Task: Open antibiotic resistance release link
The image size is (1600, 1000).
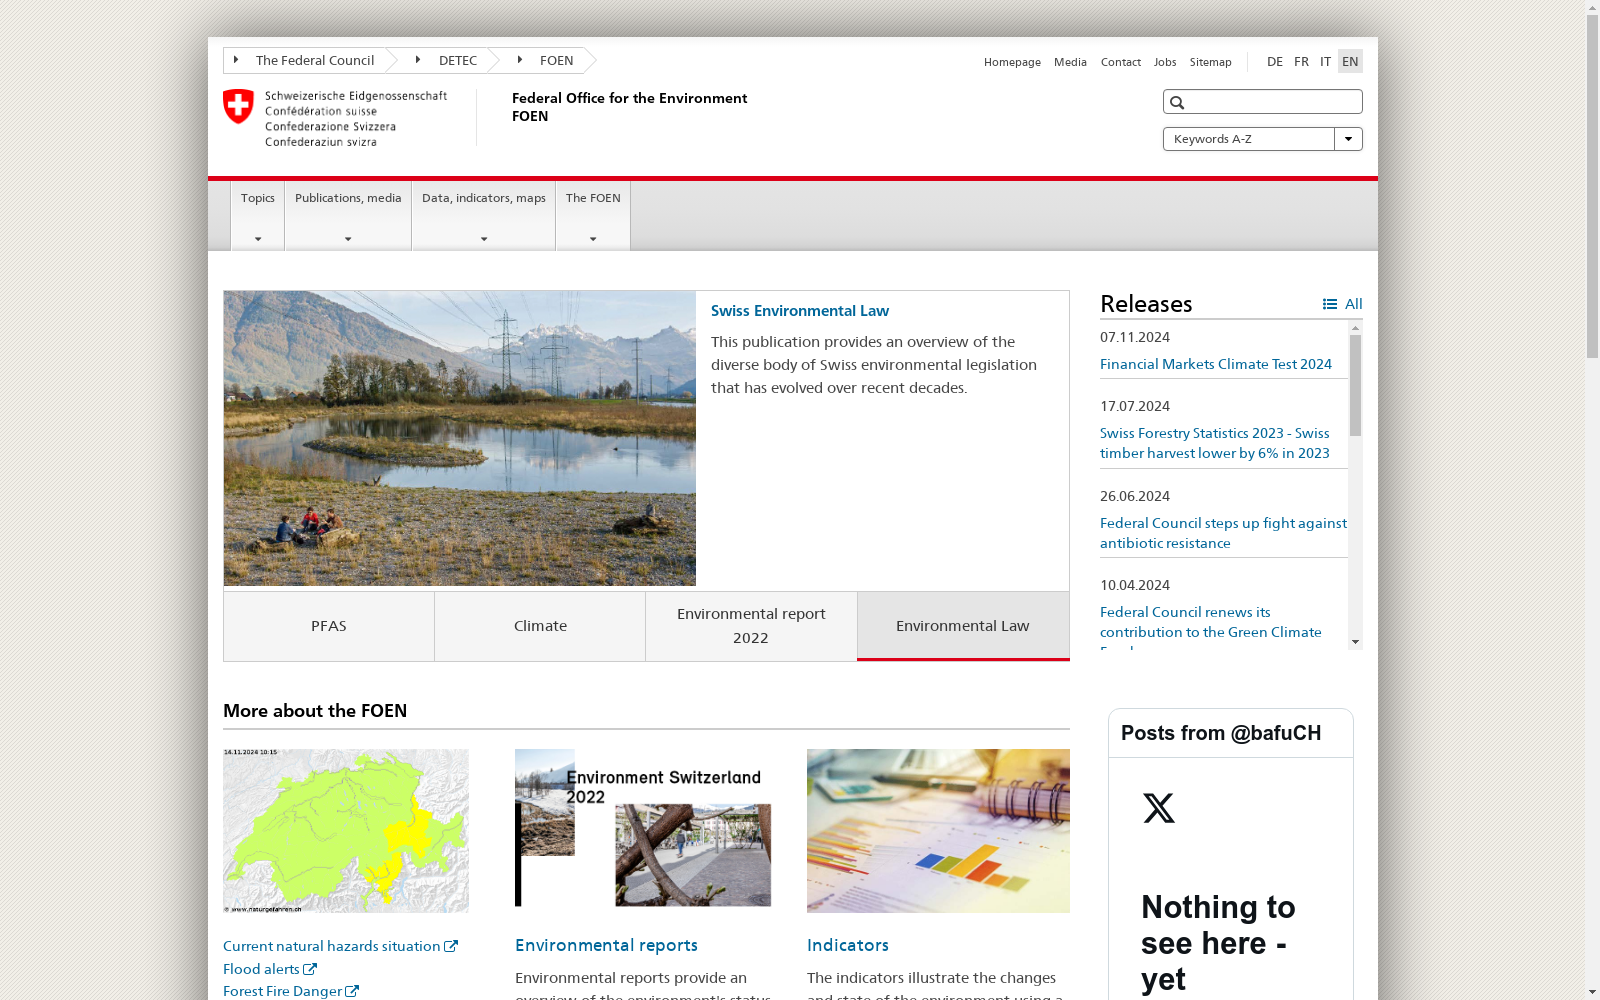Action: point(1223,533)
